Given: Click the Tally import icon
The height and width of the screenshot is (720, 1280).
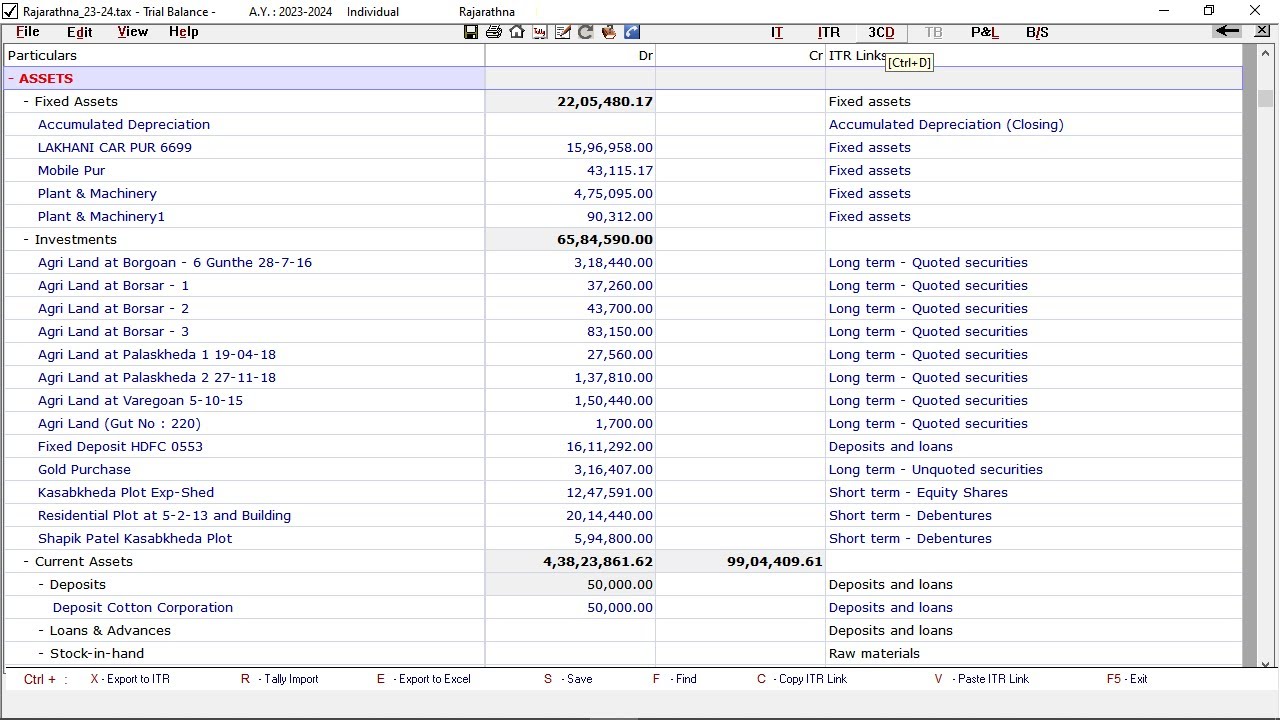Looking at the screenshot, I should 540,32.
